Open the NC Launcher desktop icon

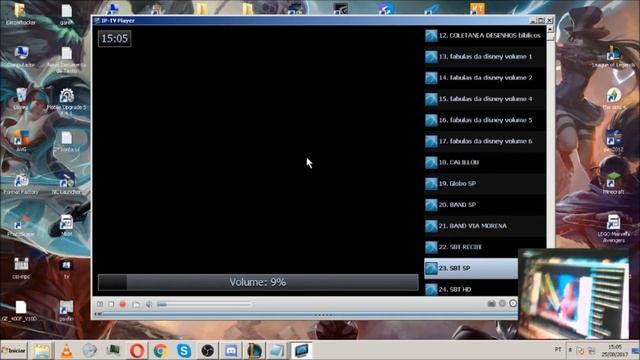click(66, 184)
